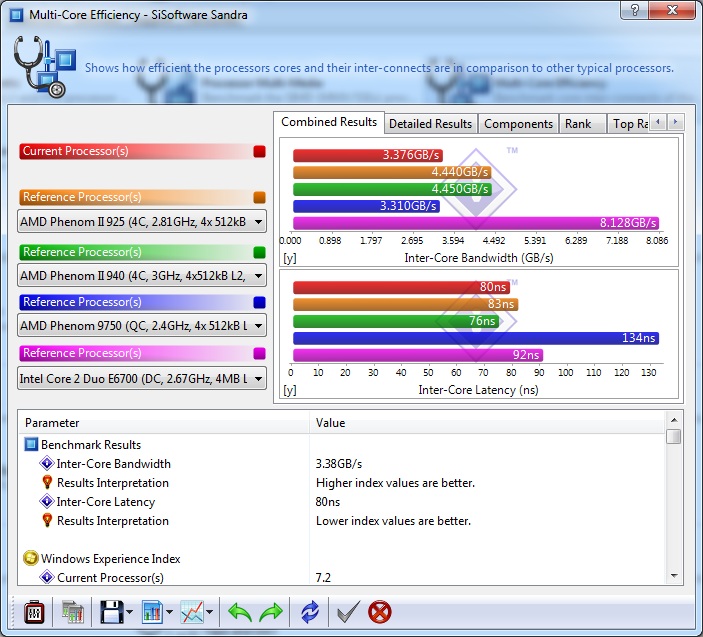Screen dimensions: 703x637
Task: Click the 8.128GB/s magenta bandwidth bar
Action: (x=476, y=222)
